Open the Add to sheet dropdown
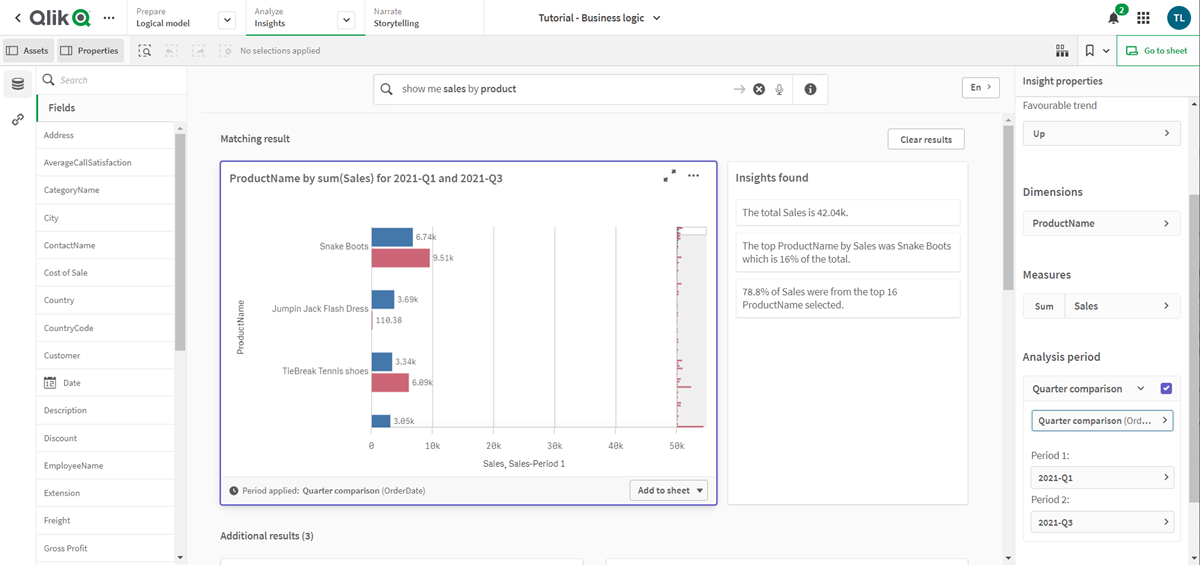The width and height of the screenshot is (1200, 565). pyautogui.click(x=671, y=490)
